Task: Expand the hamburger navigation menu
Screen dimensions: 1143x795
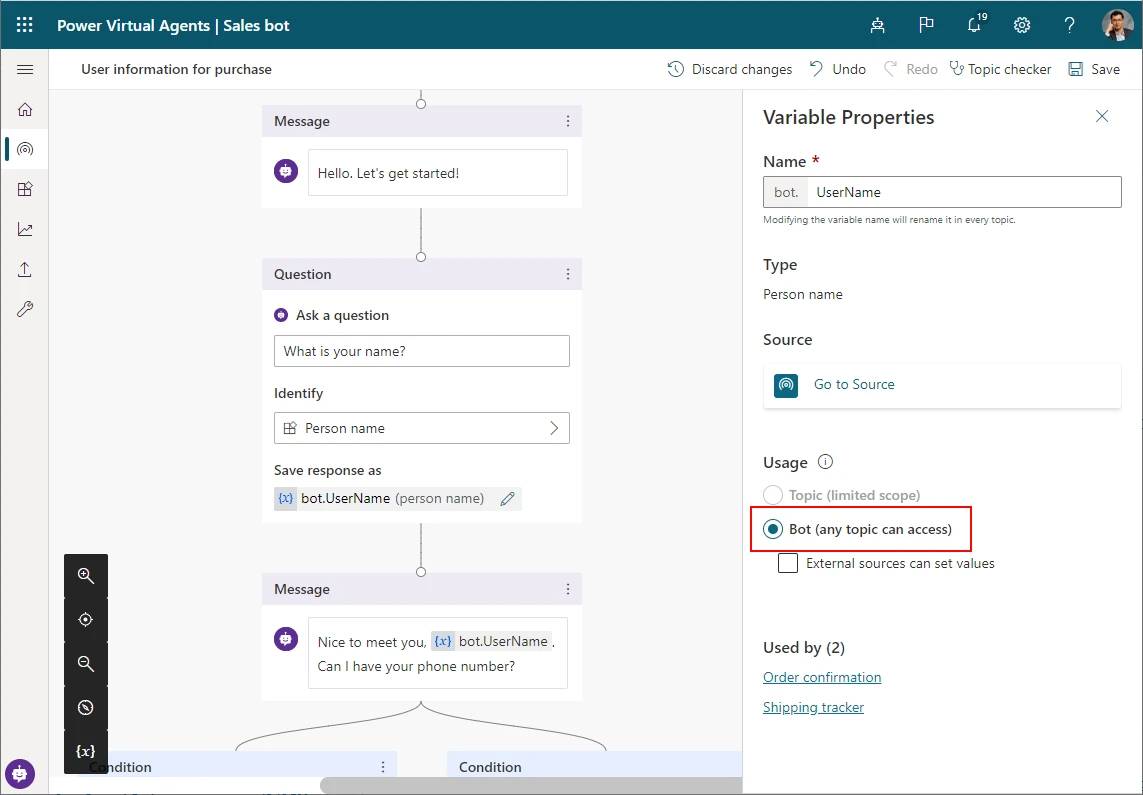Action: tap(25, 69)
